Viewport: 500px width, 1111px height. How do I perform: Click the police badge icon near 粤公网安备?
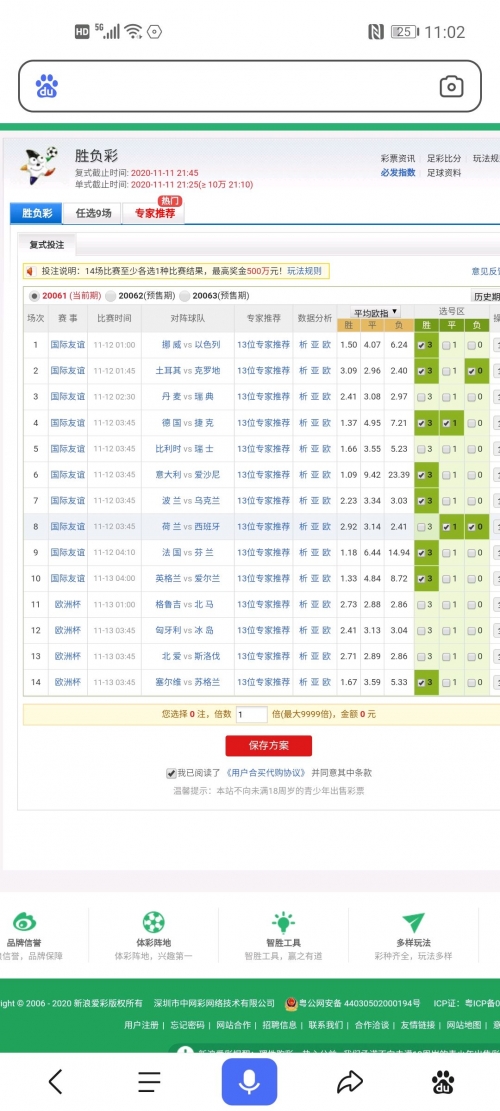(x=291, y=1003)
